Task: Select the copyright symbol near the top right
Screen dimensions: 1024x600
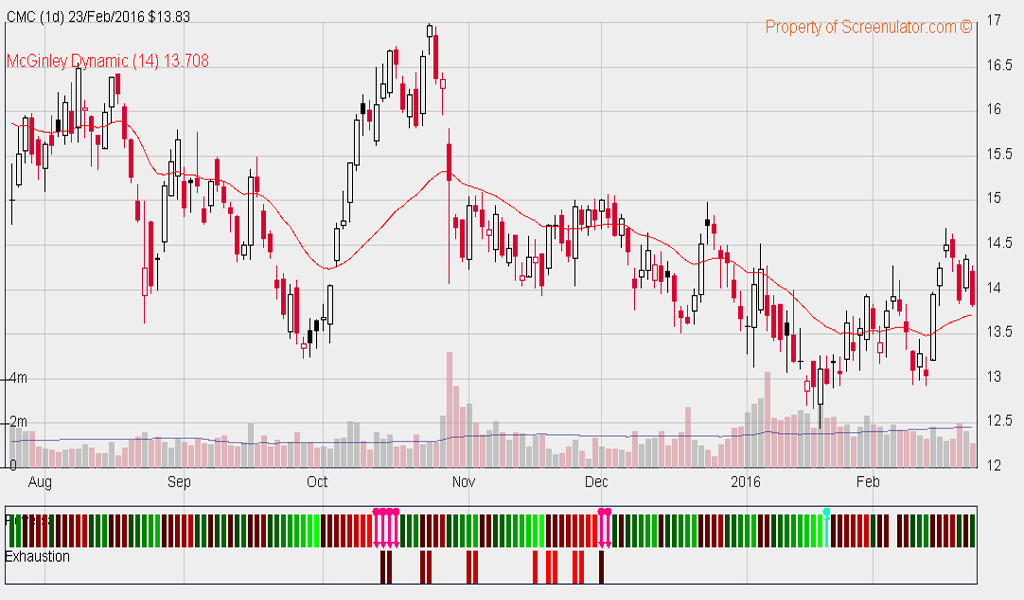Action: [963, 30]
